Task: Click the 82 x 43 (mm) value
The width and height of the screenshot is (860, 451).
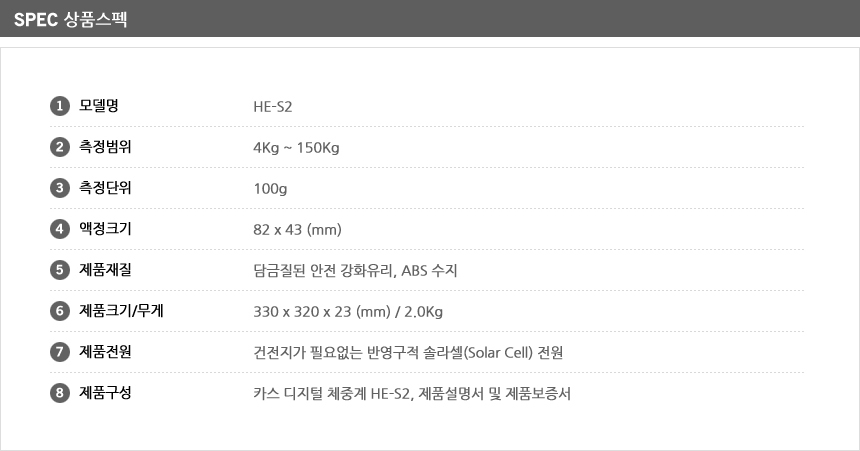Action: [298, 230]
